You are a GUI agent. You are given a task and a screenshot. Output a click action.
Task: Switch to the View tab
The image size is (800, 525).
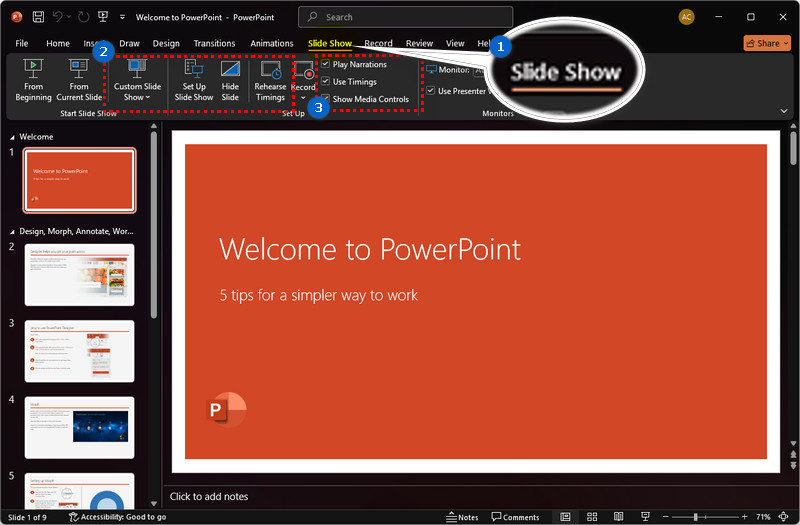pyautogui.click(x=455, y=43)
